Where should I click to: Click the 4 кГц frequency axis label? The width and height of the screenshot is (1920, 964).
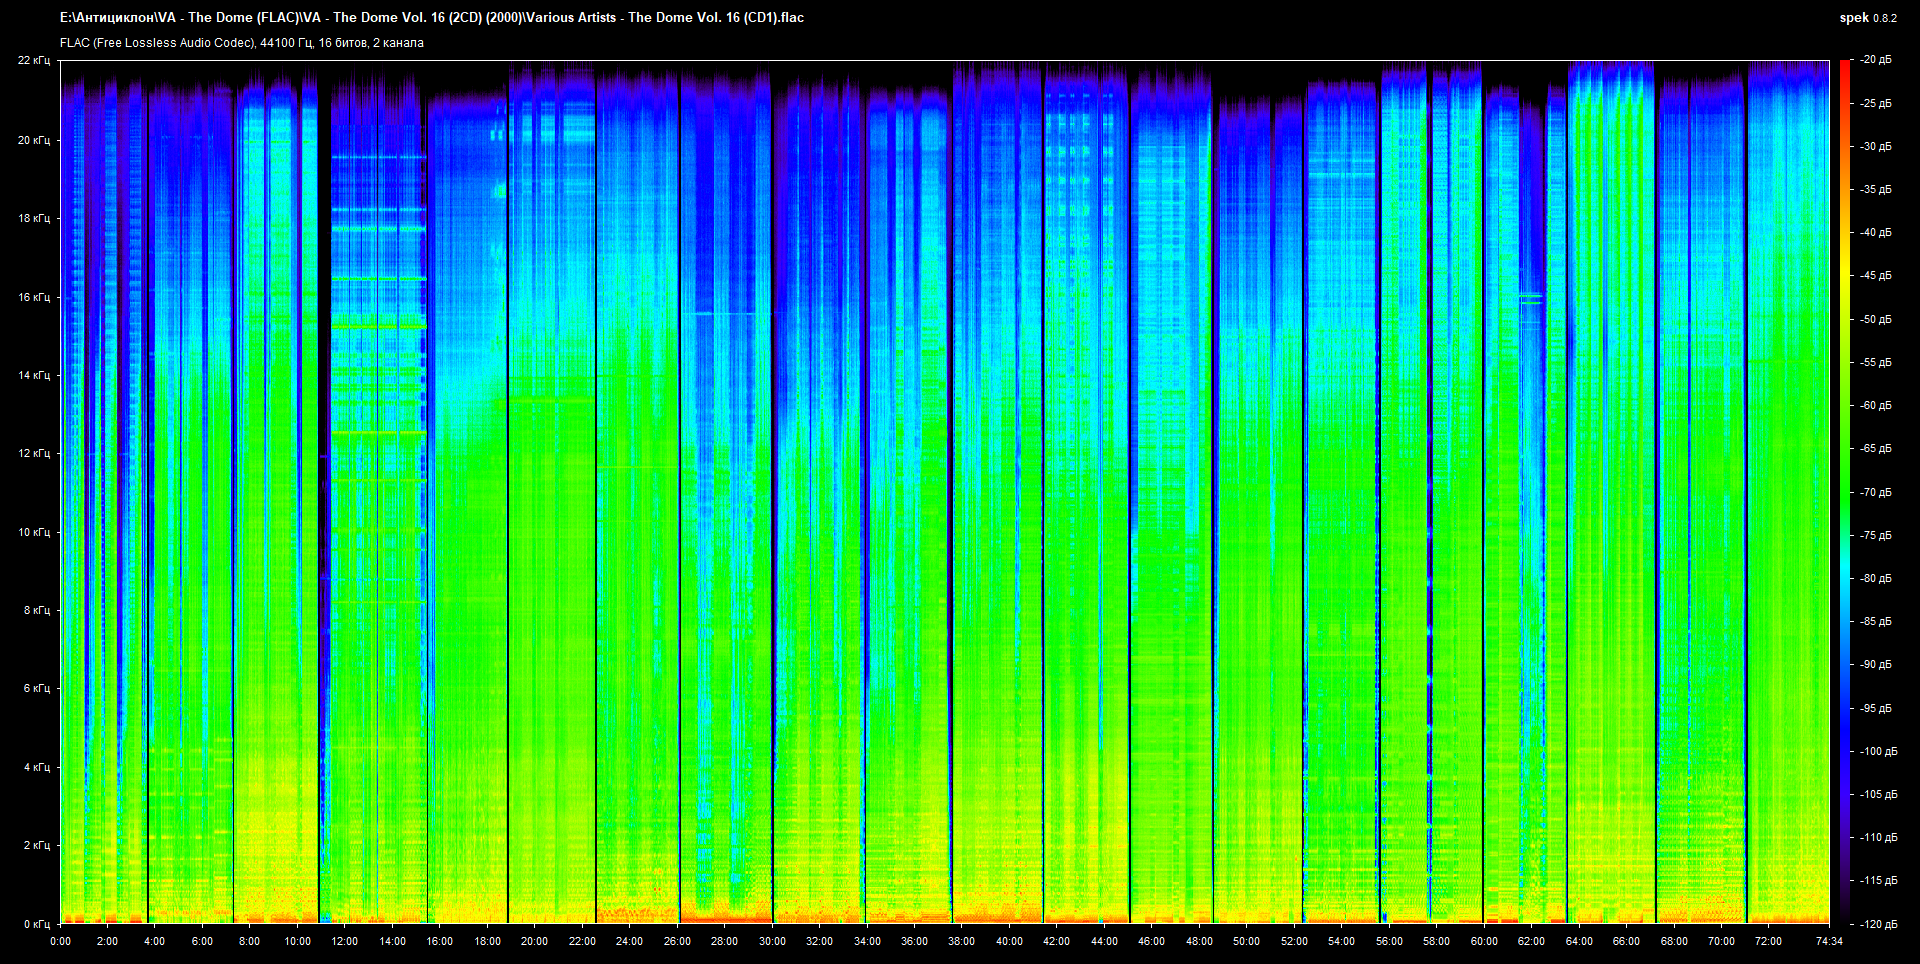pyautogui.click(x=36, y=767)
